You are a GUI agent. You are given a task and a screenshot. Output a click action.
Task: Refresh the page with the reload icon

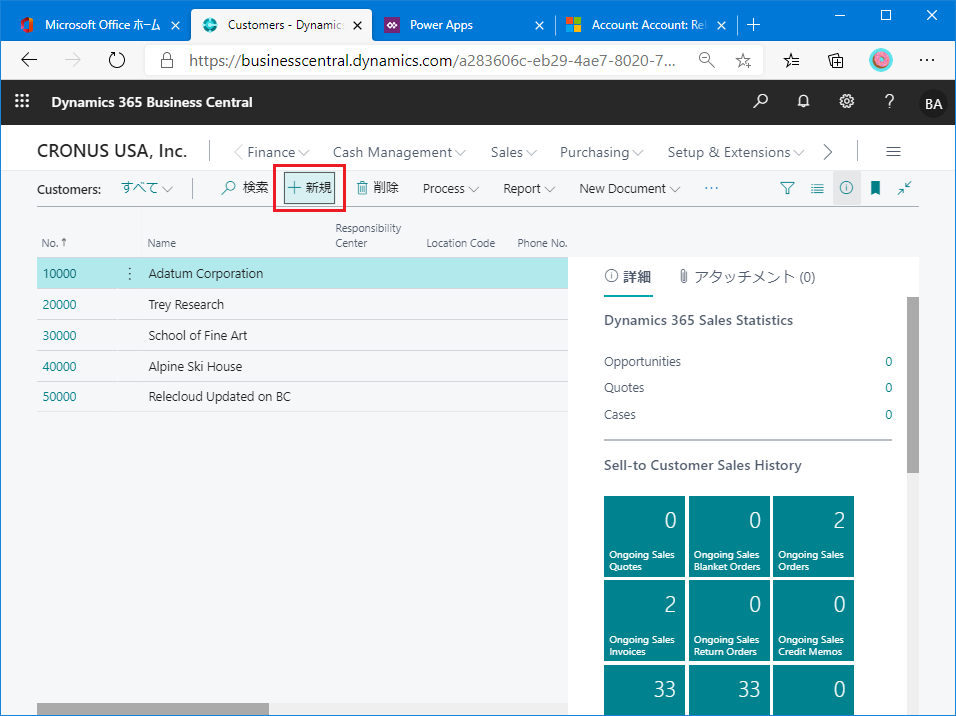(116, 60)
